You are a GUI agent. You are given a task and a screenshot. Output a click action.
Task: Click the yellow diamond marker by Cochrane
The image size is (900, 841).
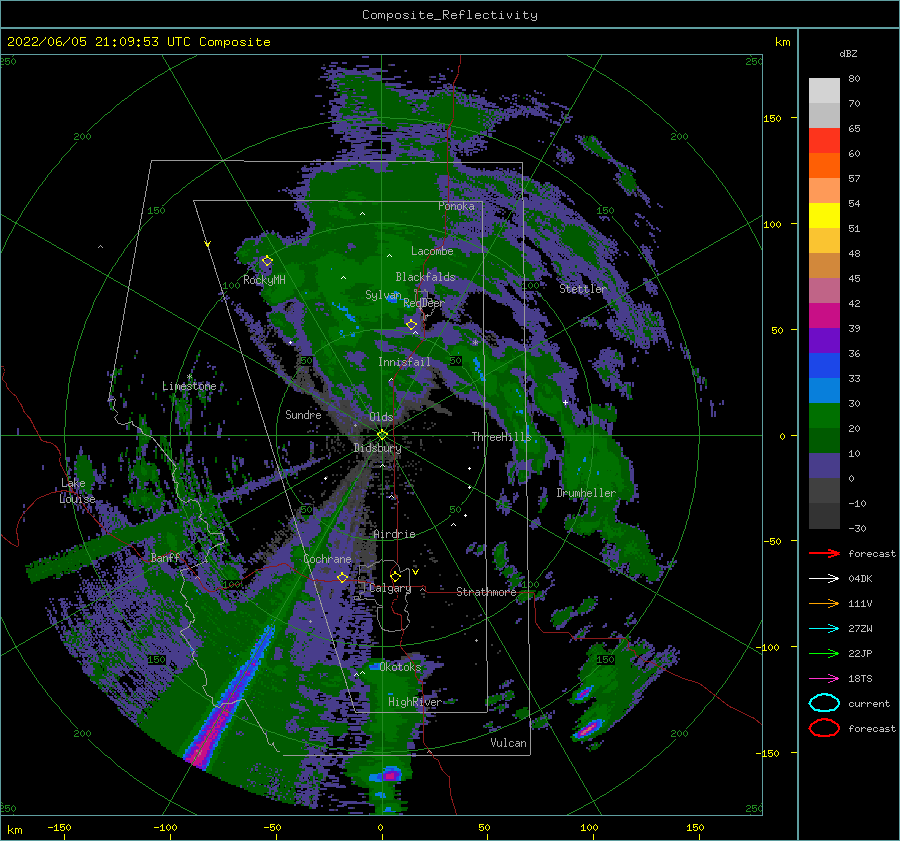click(342, 577)
